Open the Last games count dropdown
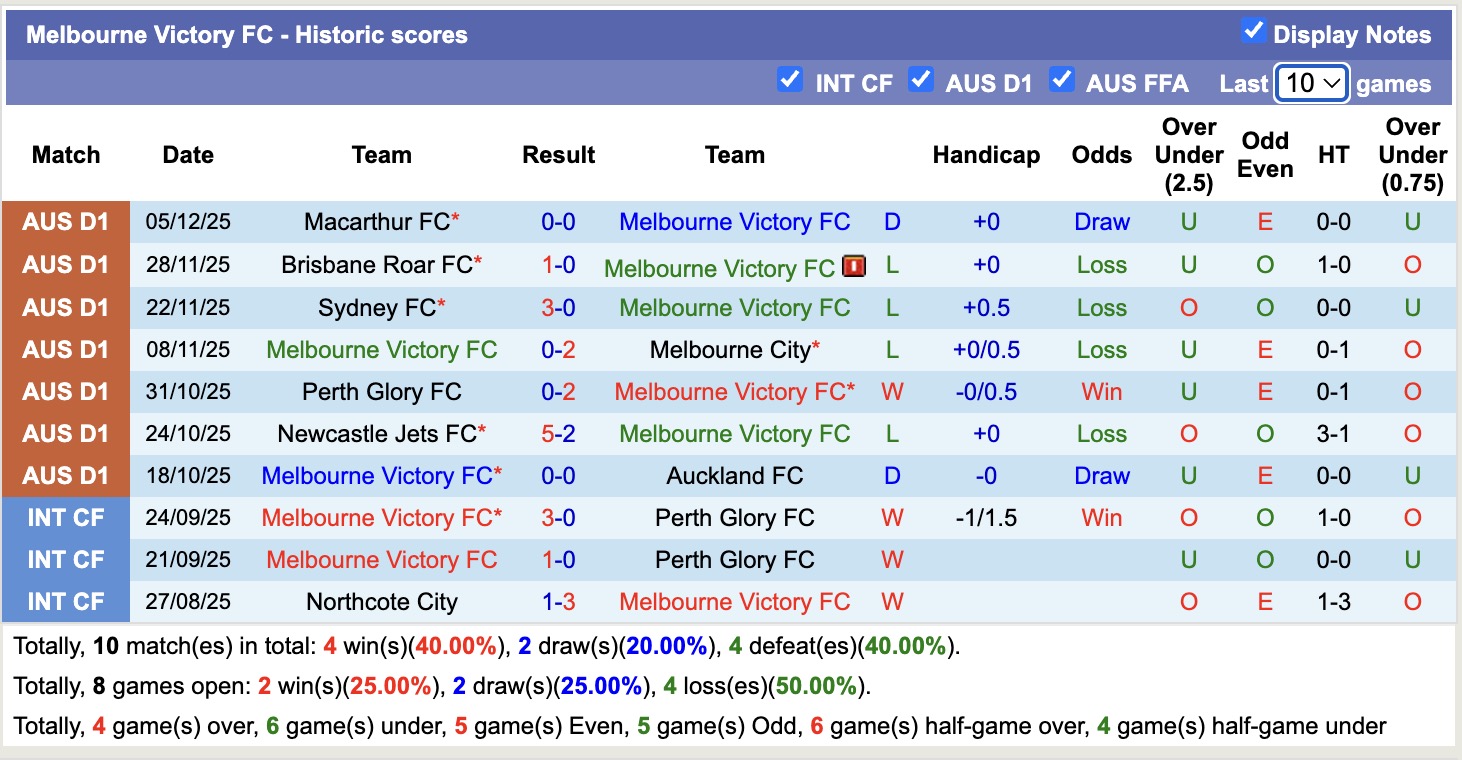The image size is (1462, 760). tap(1312, 82)
